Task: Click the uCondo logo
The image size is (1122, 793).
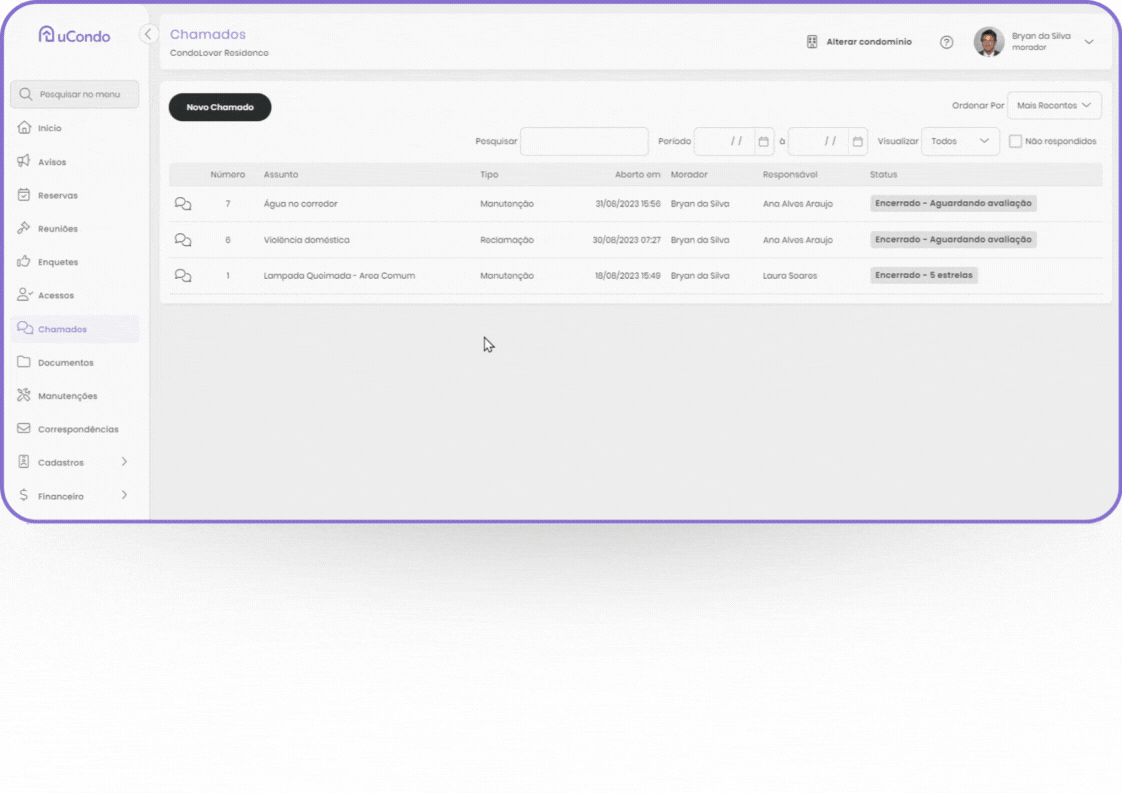Action: [74, 35]
